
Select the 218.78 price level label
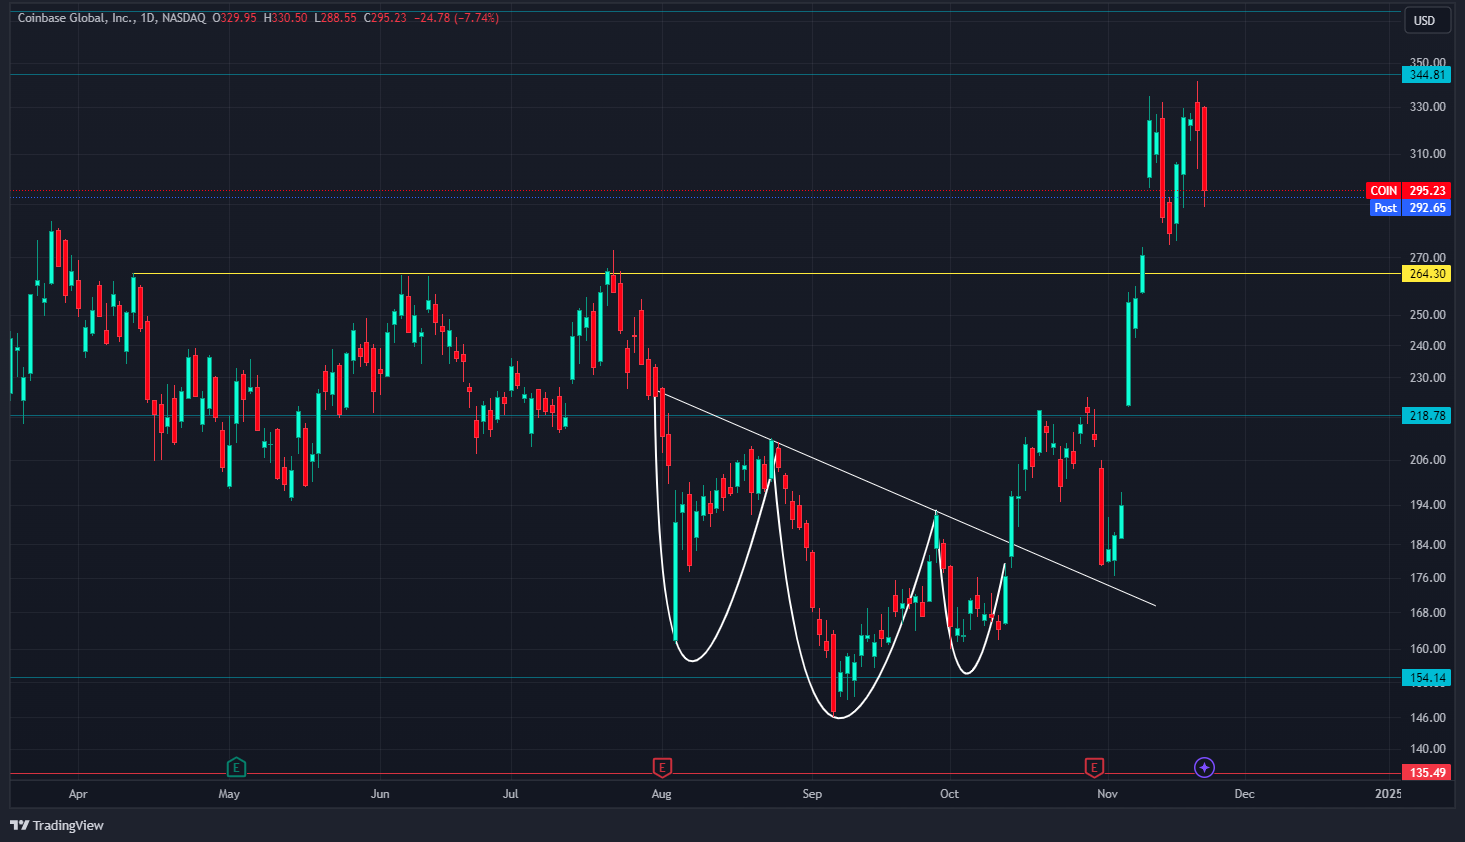1427,416
